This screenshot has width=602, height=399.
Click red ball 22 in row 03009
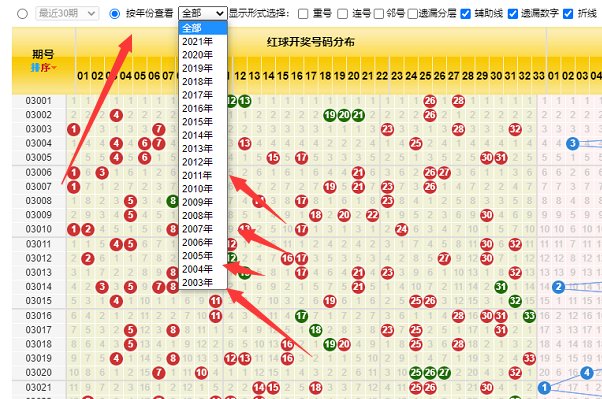click(372, 215)
